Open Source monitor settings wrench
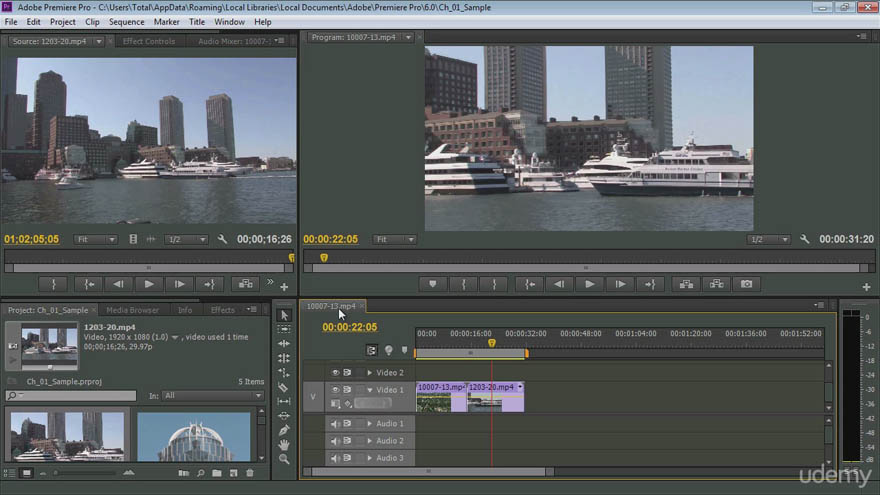880x495 pixels. [222, 239]
